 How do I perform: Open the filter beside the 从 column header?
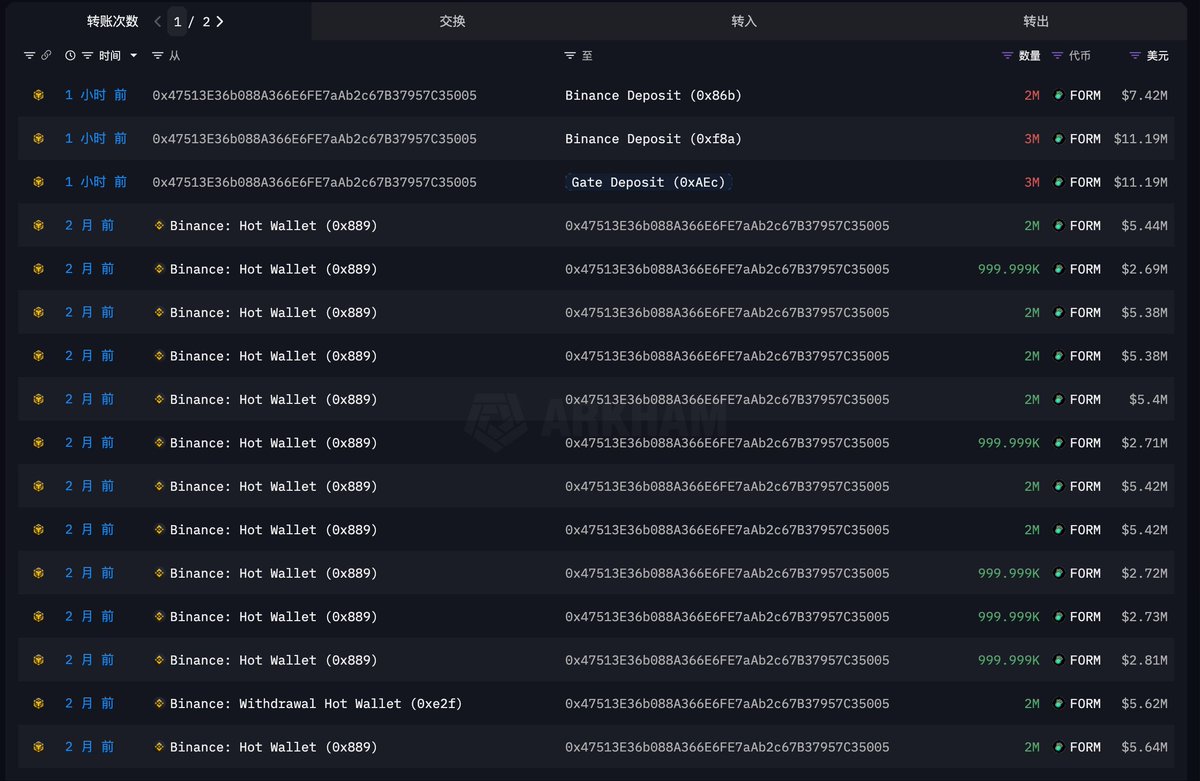click(158, 56)
